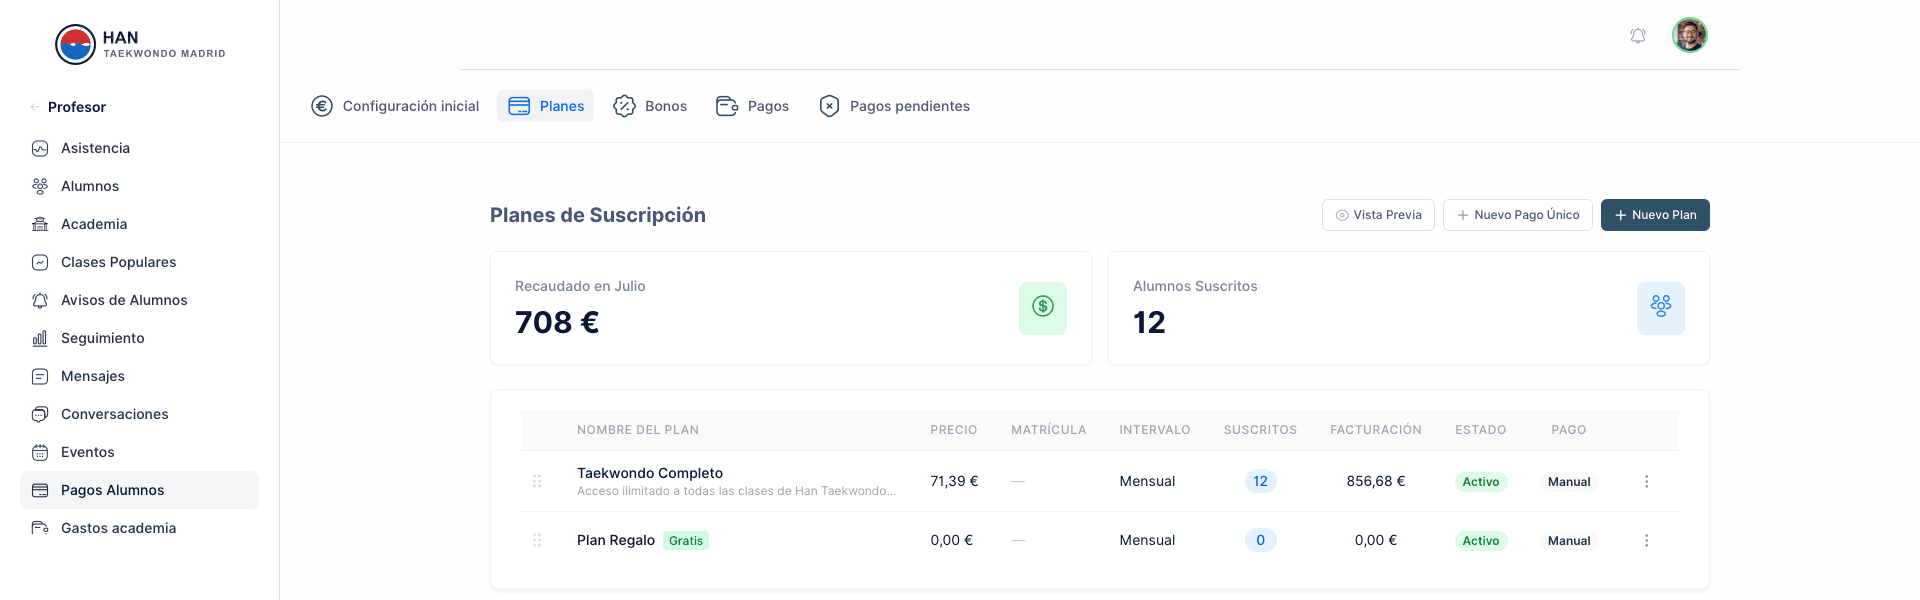This screenshot has height=600, width=1920.
Task: Open the Configuración inicial tab
Action: coord(395,106)
